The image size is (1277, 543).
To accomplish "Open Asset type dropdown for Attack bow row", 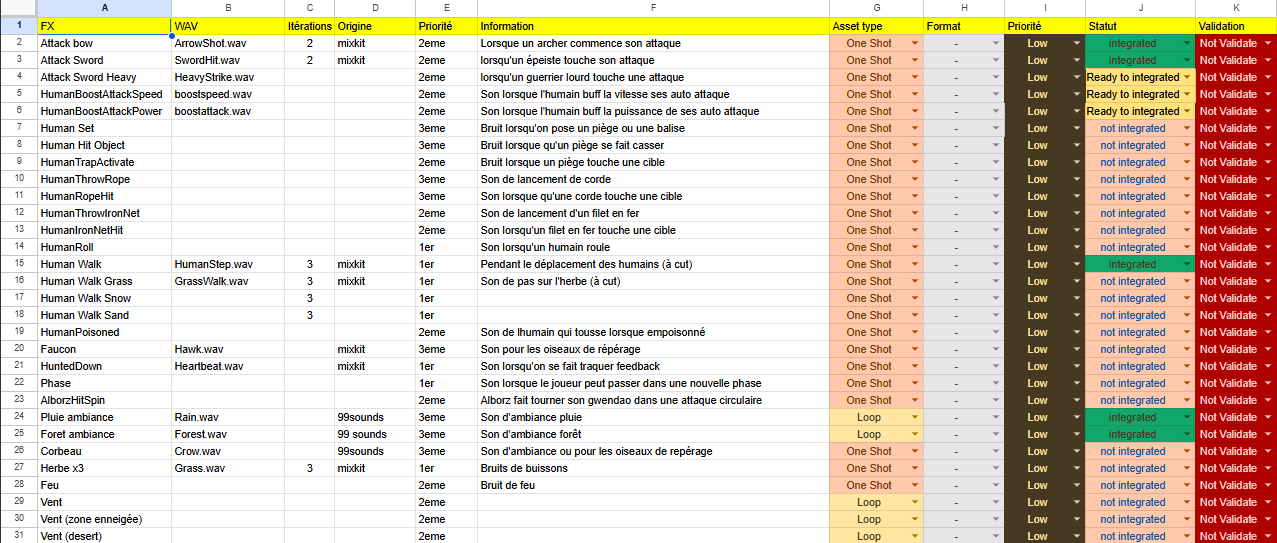I will tap(914, 43).
